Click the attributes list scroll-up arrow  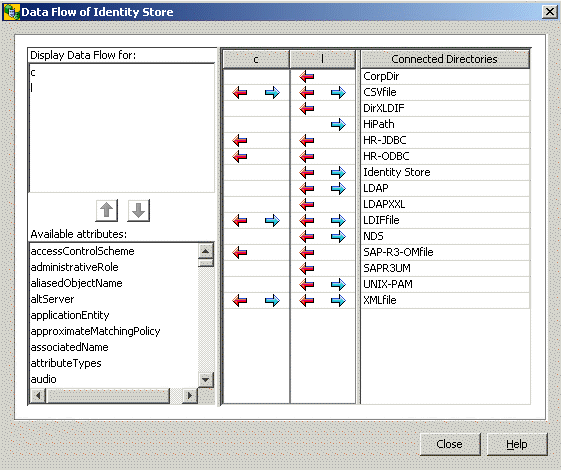click(x=205, y=251)
